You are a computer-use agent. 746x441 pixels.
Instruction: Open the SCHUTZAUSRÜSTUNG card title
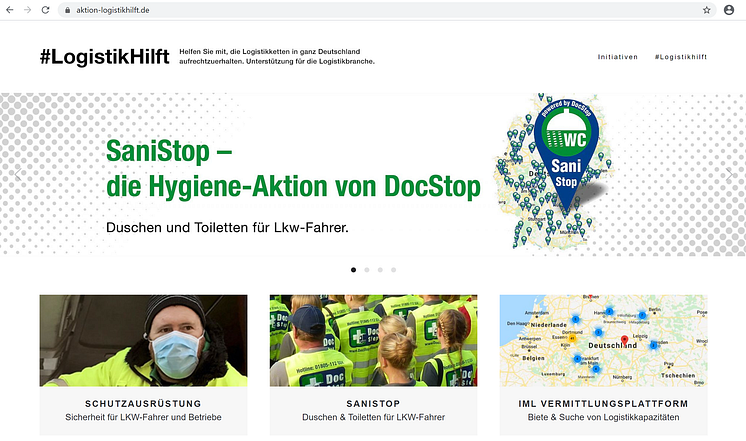coord(143,403)
